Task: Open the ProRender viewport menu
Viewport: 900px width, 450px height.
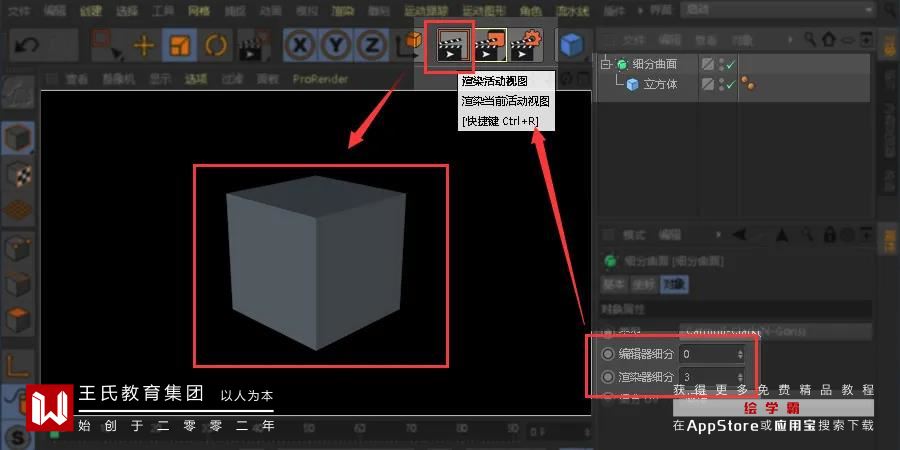Action: coord(320,79)
